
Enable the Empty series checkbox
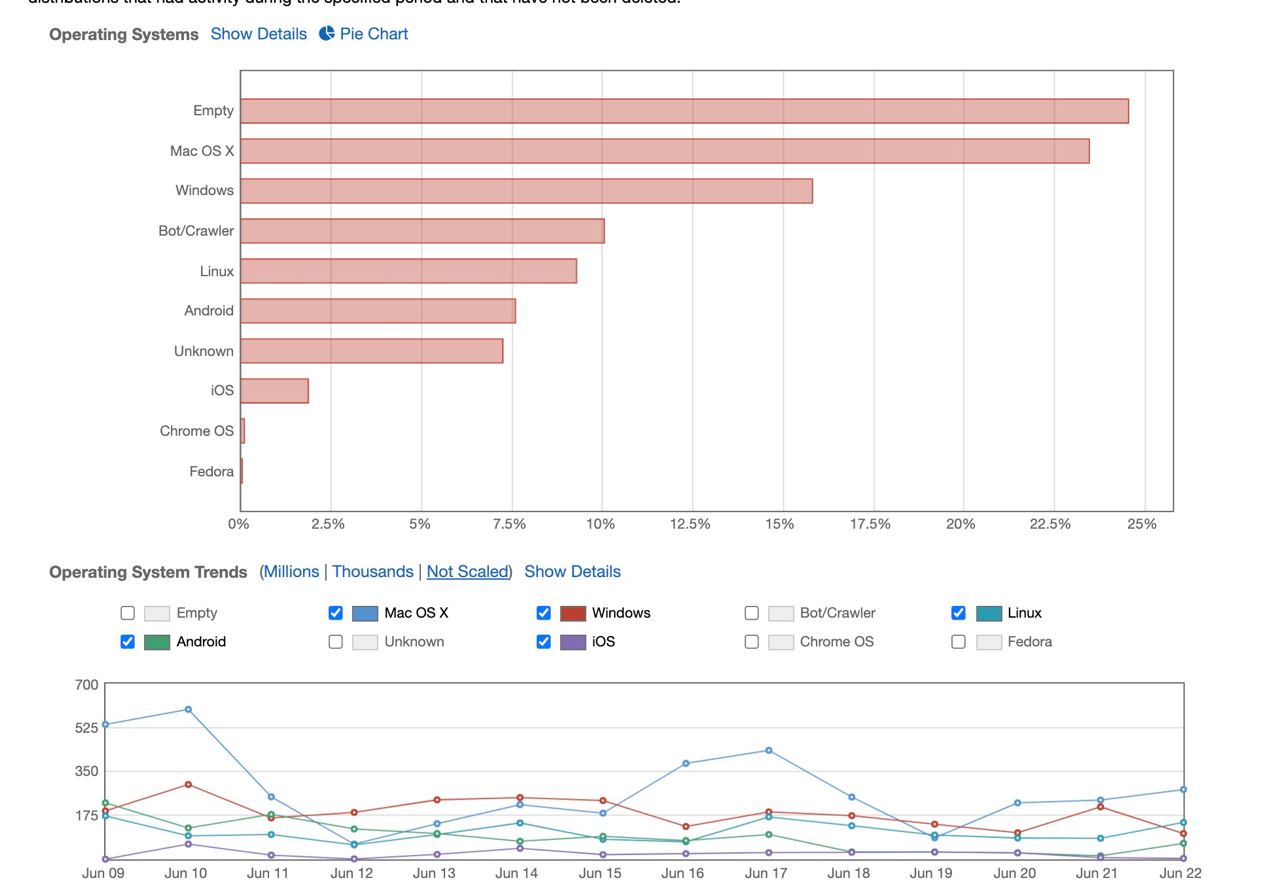(x=127, y=613)
